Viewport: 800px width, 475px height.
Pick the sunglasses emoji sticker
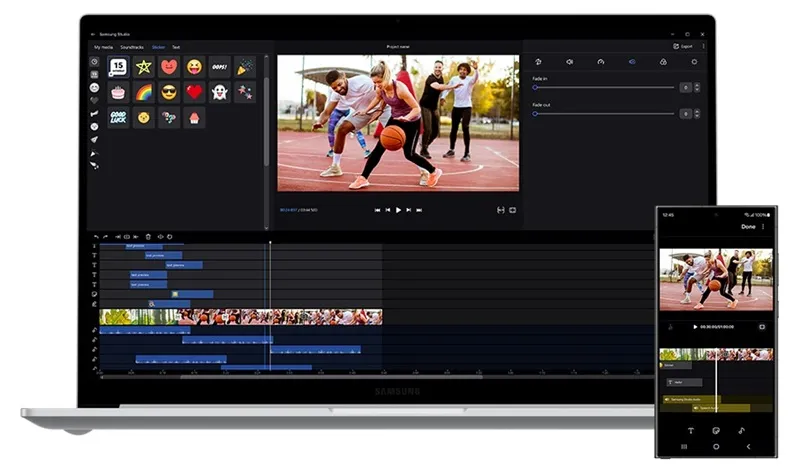169,92
